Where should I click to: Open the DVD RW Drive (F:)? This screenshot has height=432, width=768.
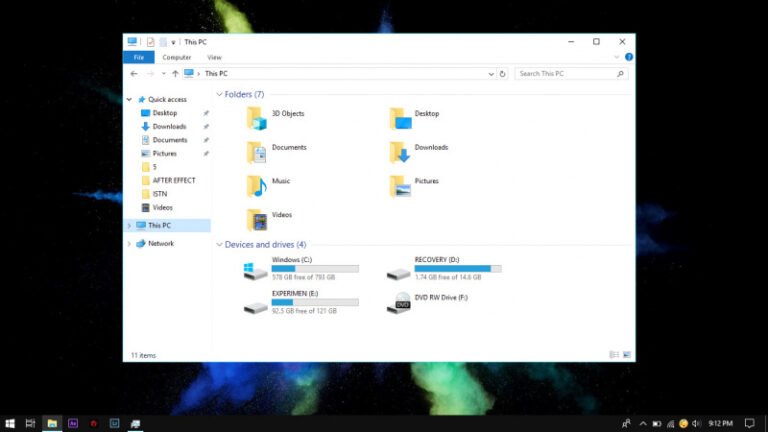click(399, 303)
